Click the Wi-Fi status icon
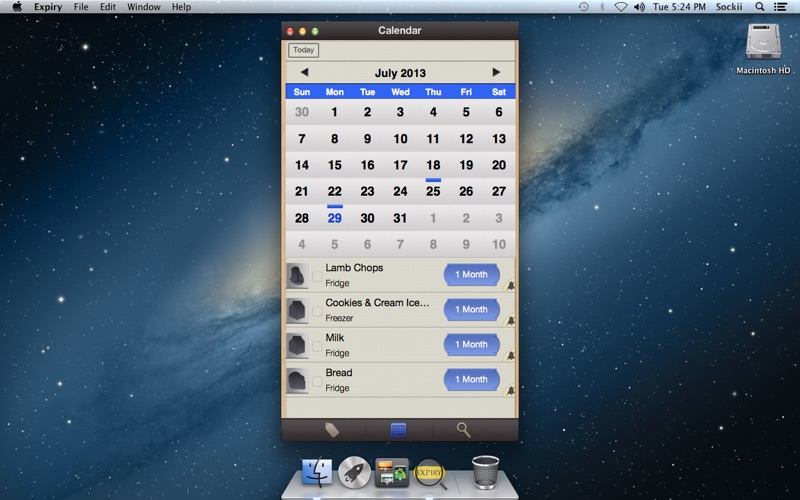 click(620, 7)
